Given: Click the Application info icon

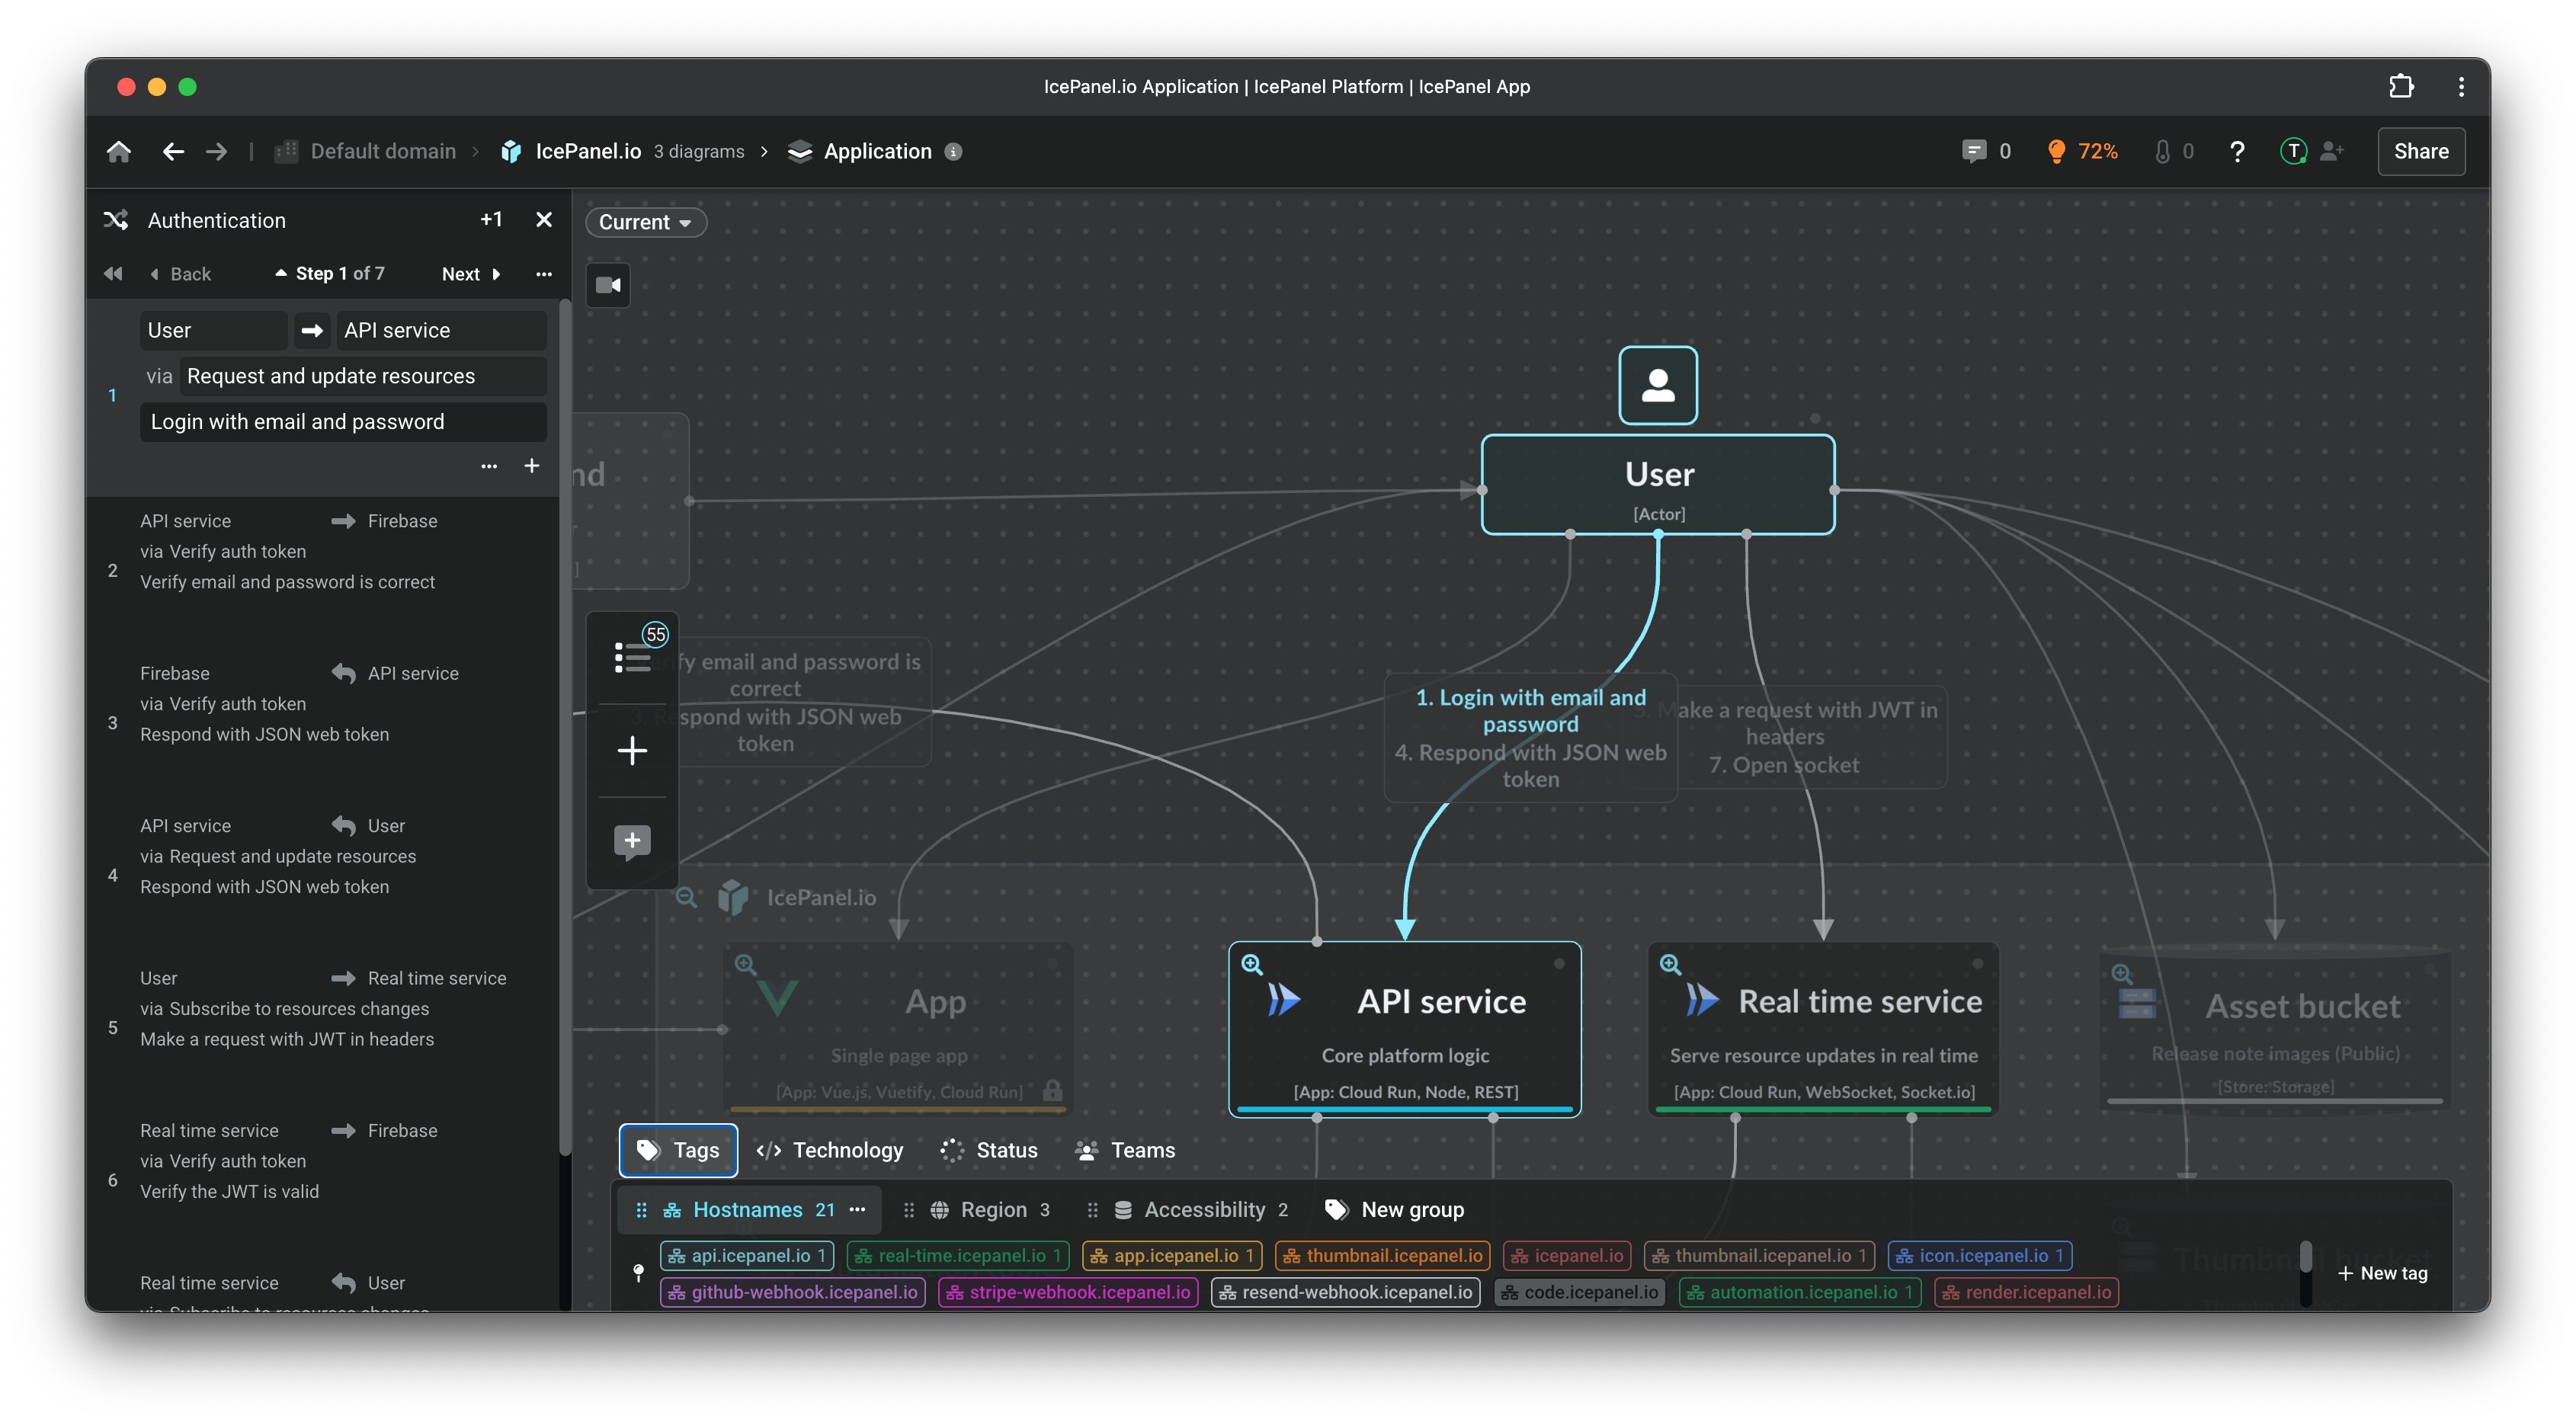Looking at the screenshot, I should [x=953, y=152].
